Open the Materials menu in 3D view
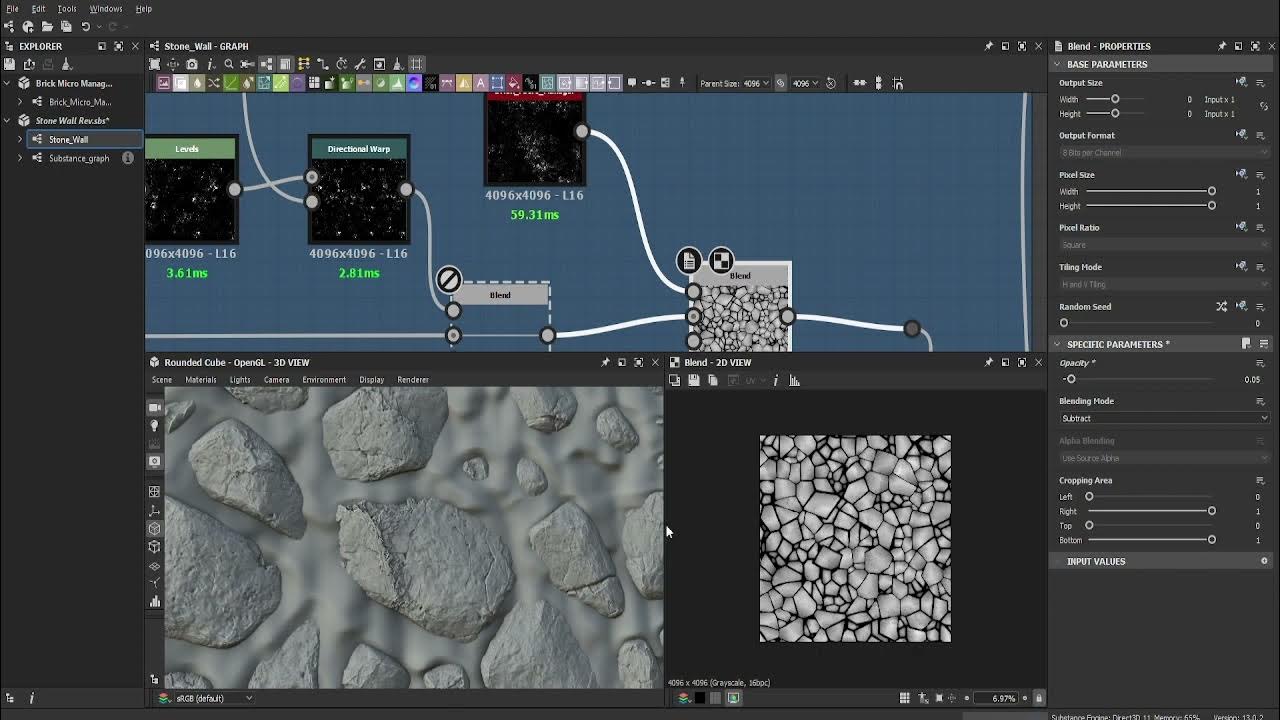 point(200,380)
